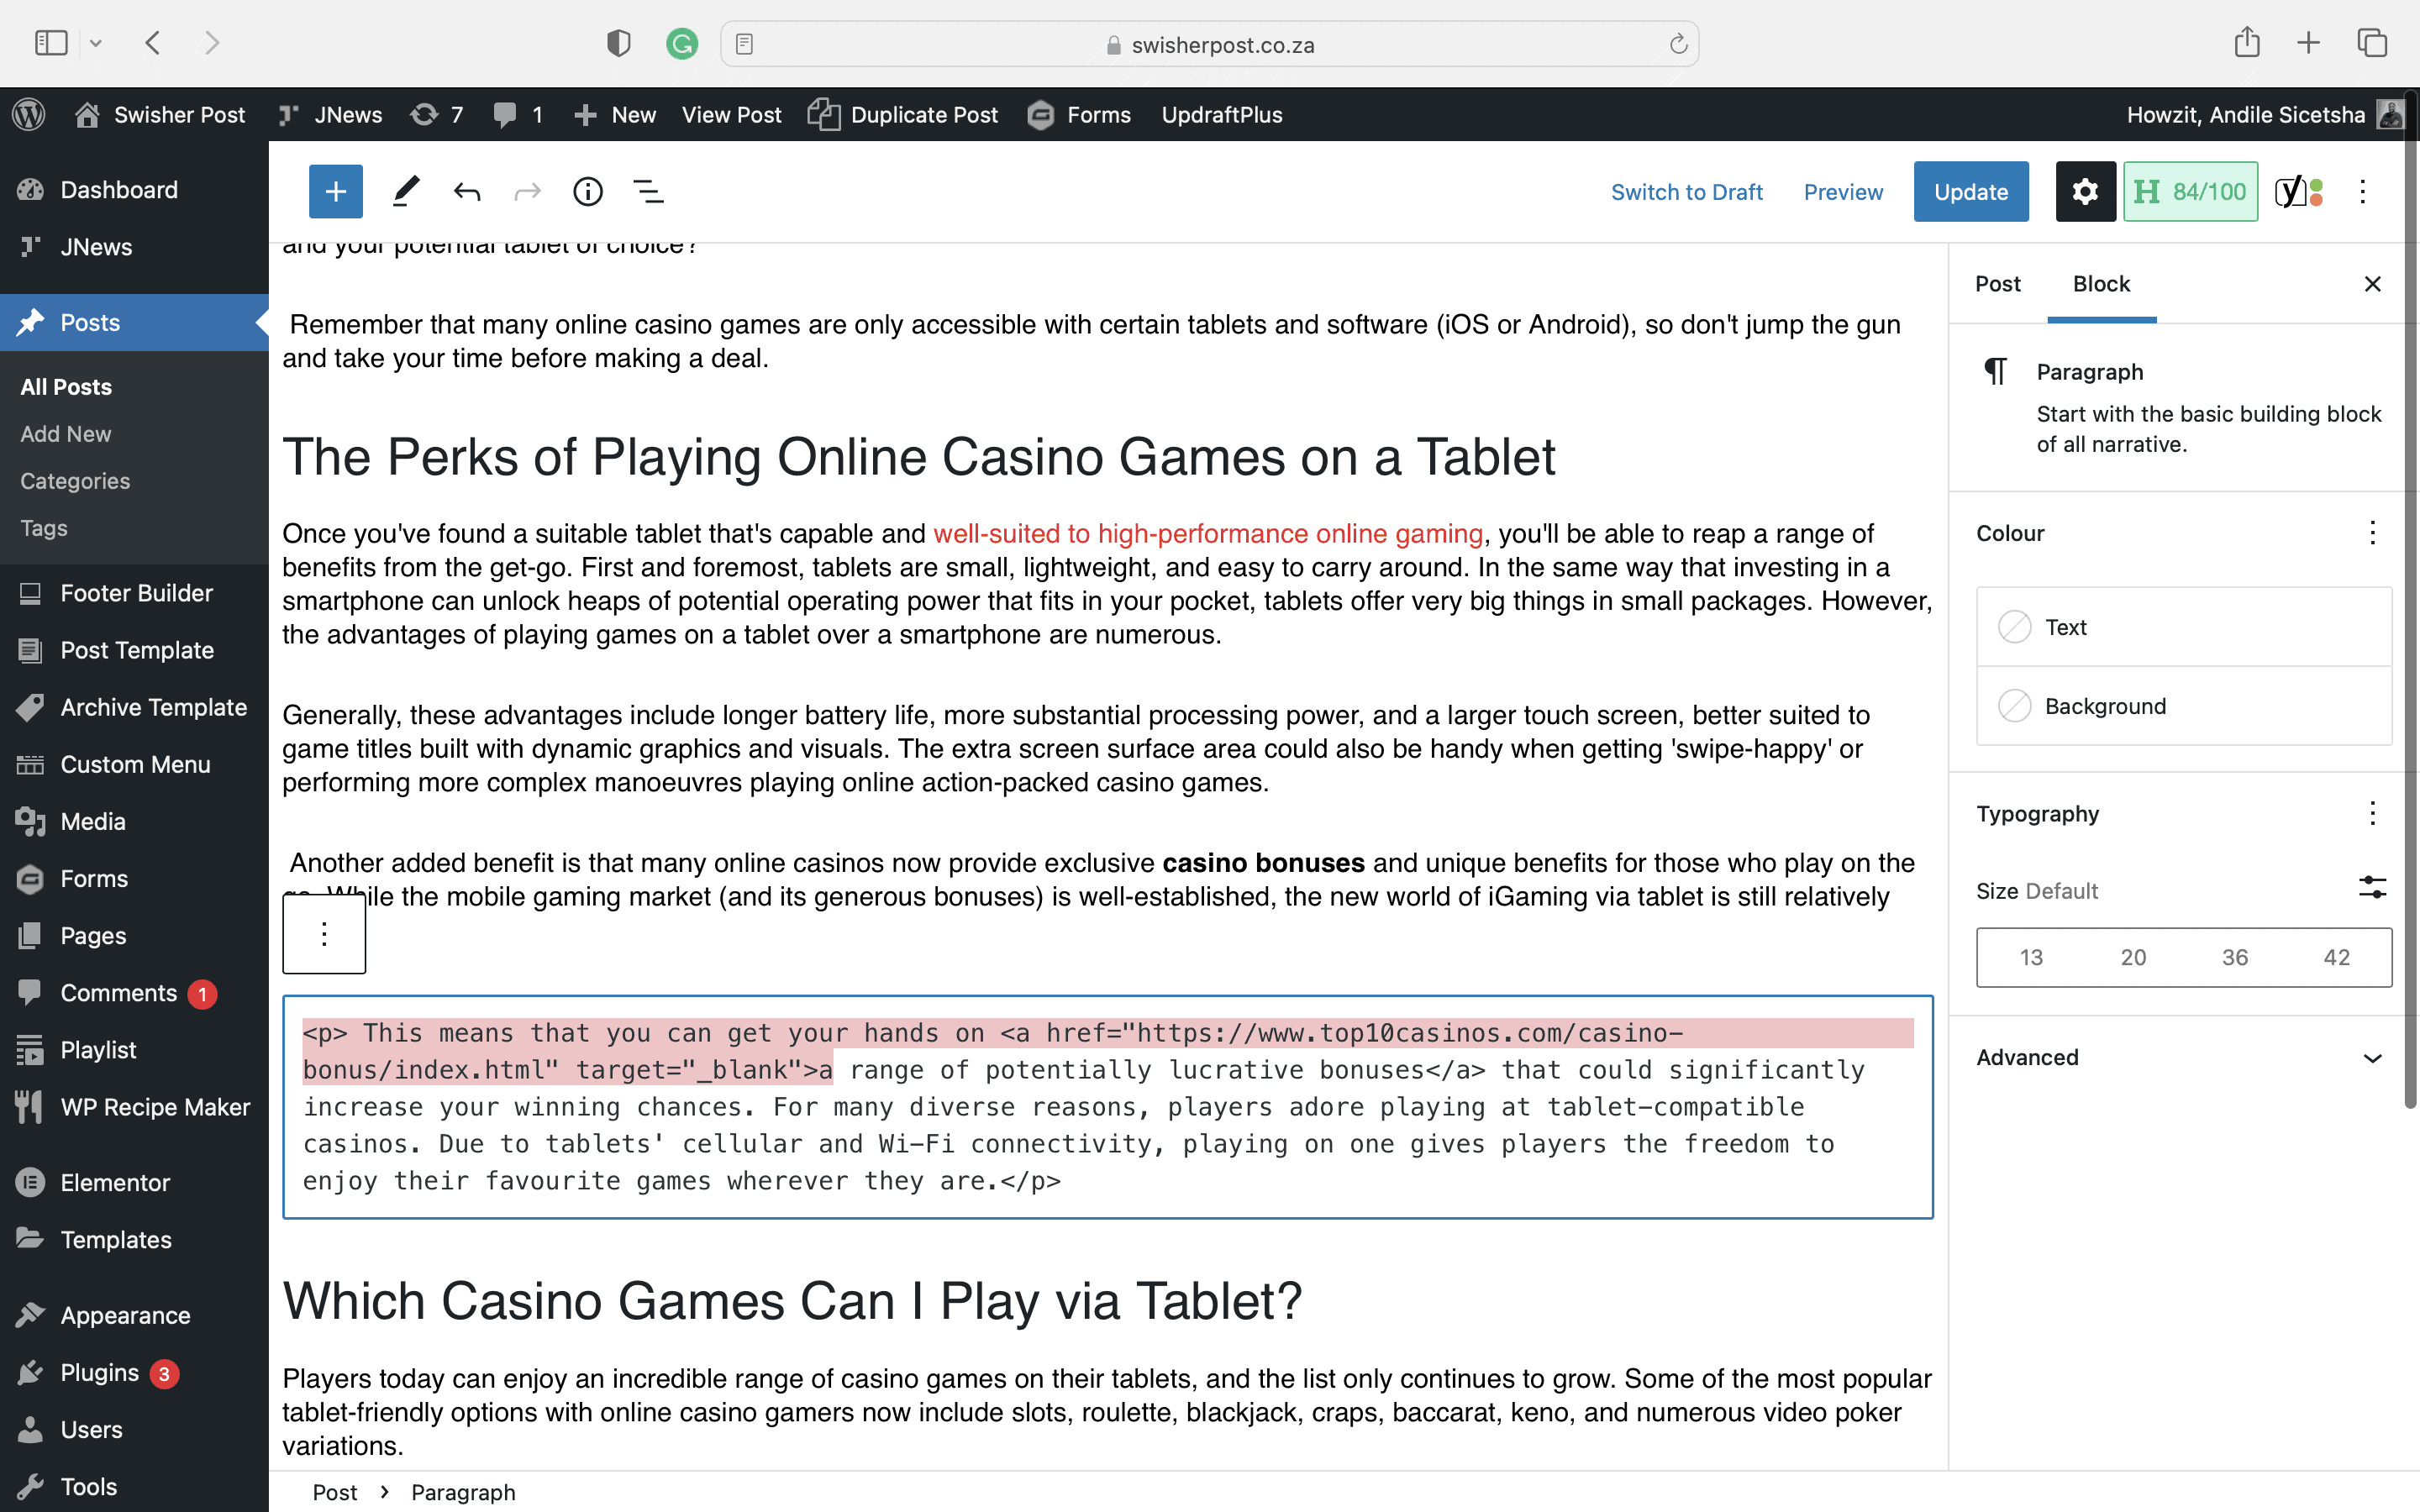Select font size 20 preset

tap(2133, 957)
